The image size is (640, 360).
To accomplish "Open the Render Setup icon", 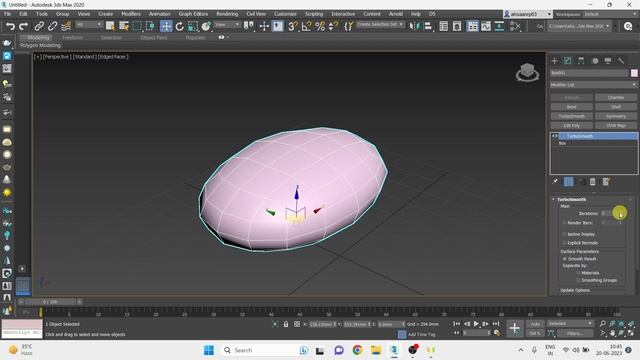I will tap(628, 26).
